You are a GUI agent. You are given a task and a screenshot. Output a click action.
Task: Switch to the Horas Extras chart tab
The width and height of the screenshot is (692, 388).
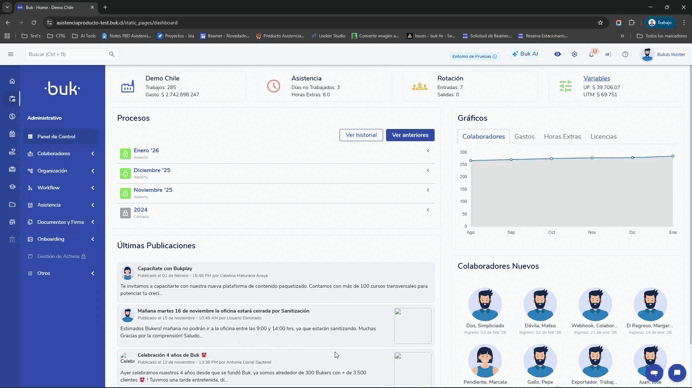point(562,136)
